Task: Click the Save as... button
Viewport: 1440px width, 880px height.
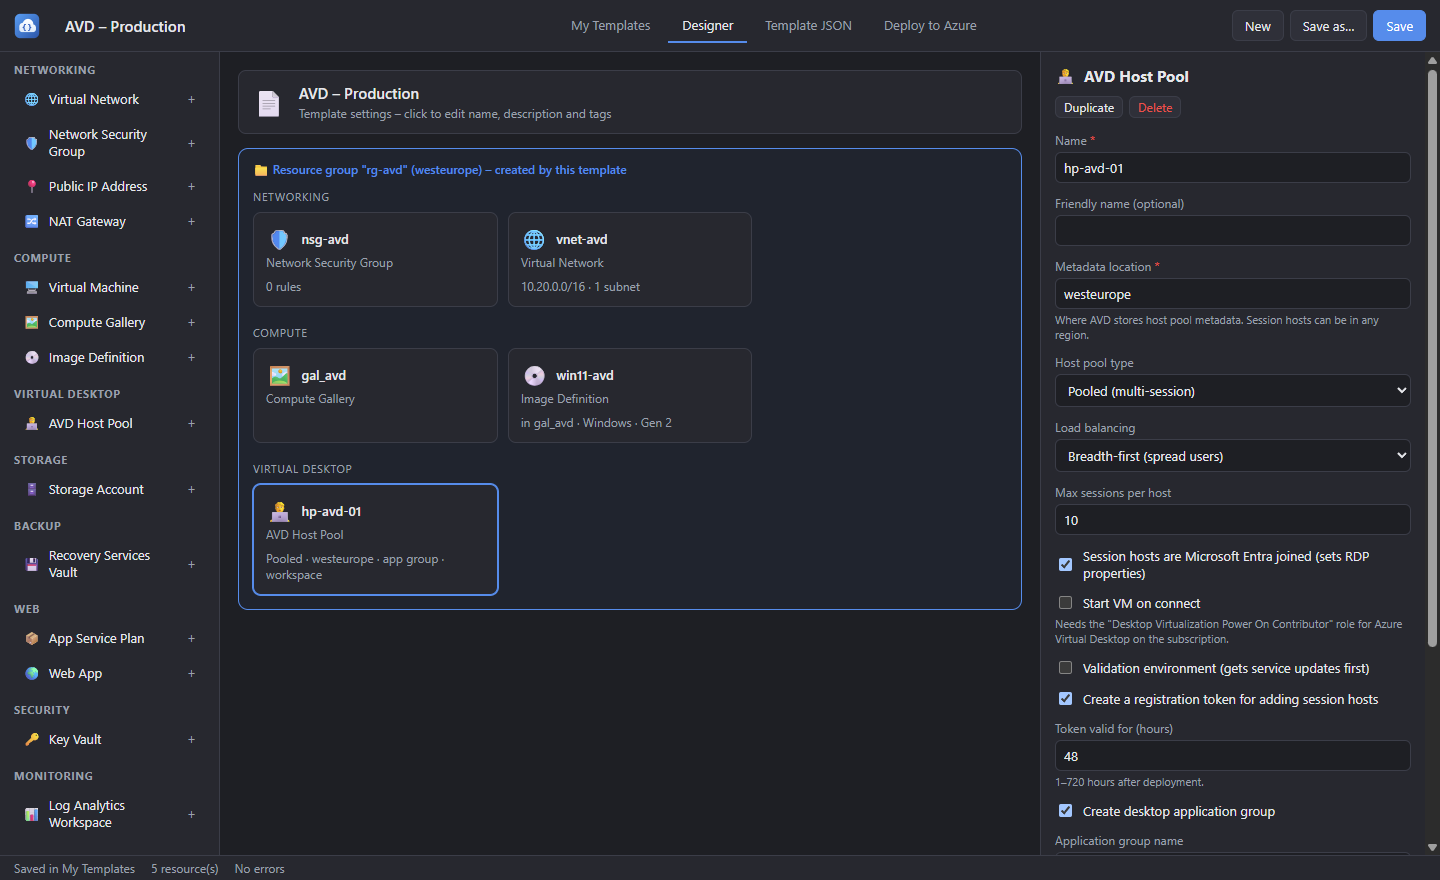Action: tap(1329, 26)
